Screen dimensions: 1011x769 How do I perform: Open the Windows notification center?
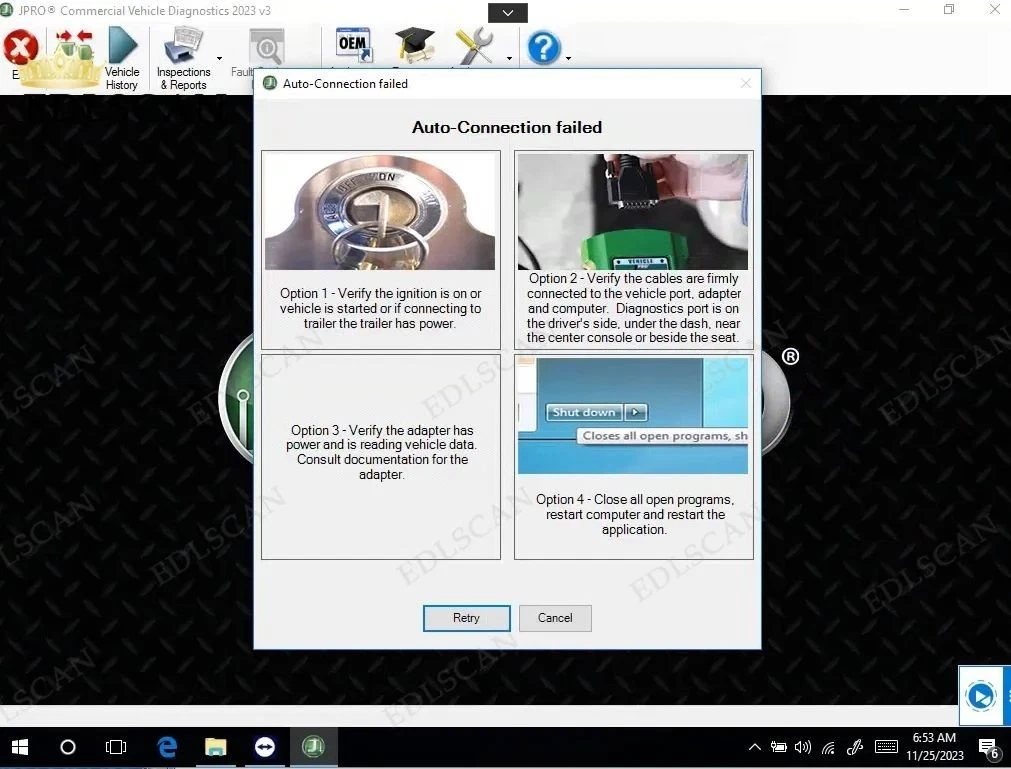tap(987, 747)
